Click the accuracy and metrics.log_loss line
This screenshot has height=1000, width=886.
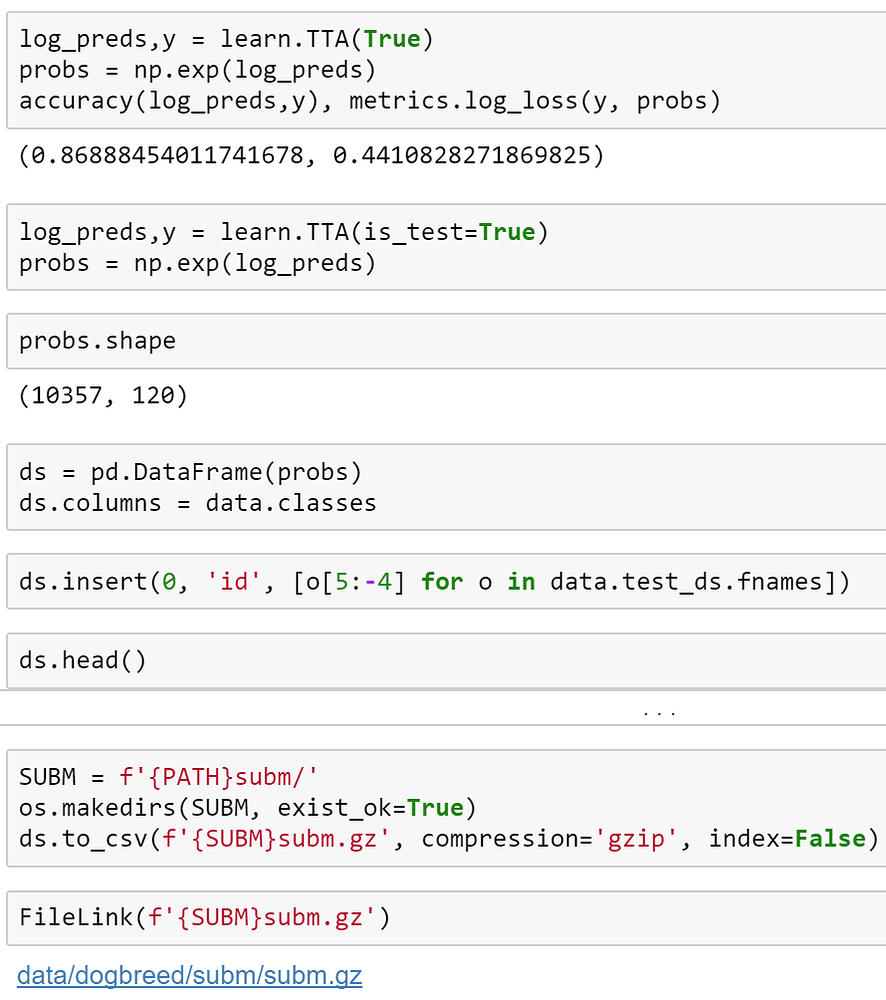tap(370, 101)
